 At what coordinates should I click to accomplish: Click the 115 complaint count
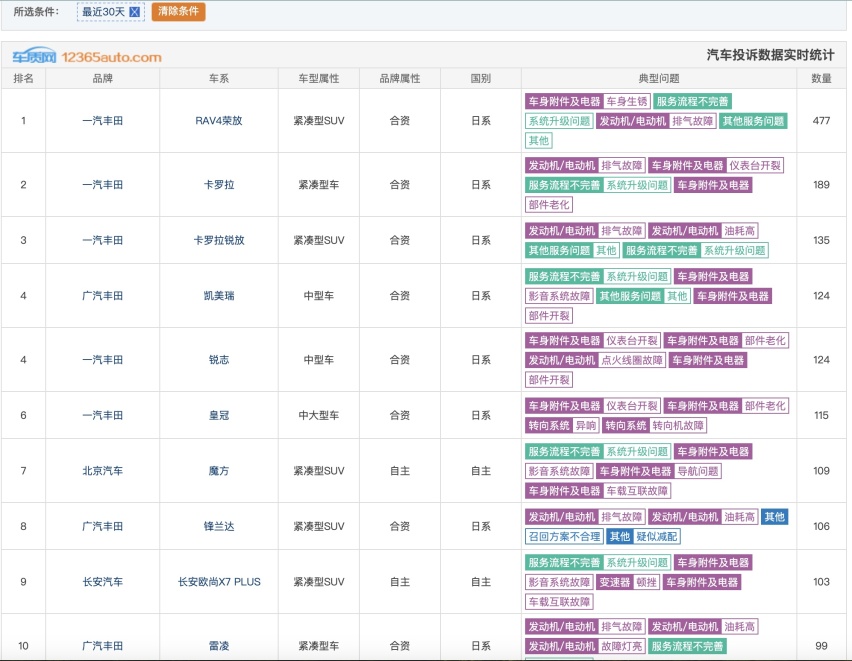pos(822,415)
